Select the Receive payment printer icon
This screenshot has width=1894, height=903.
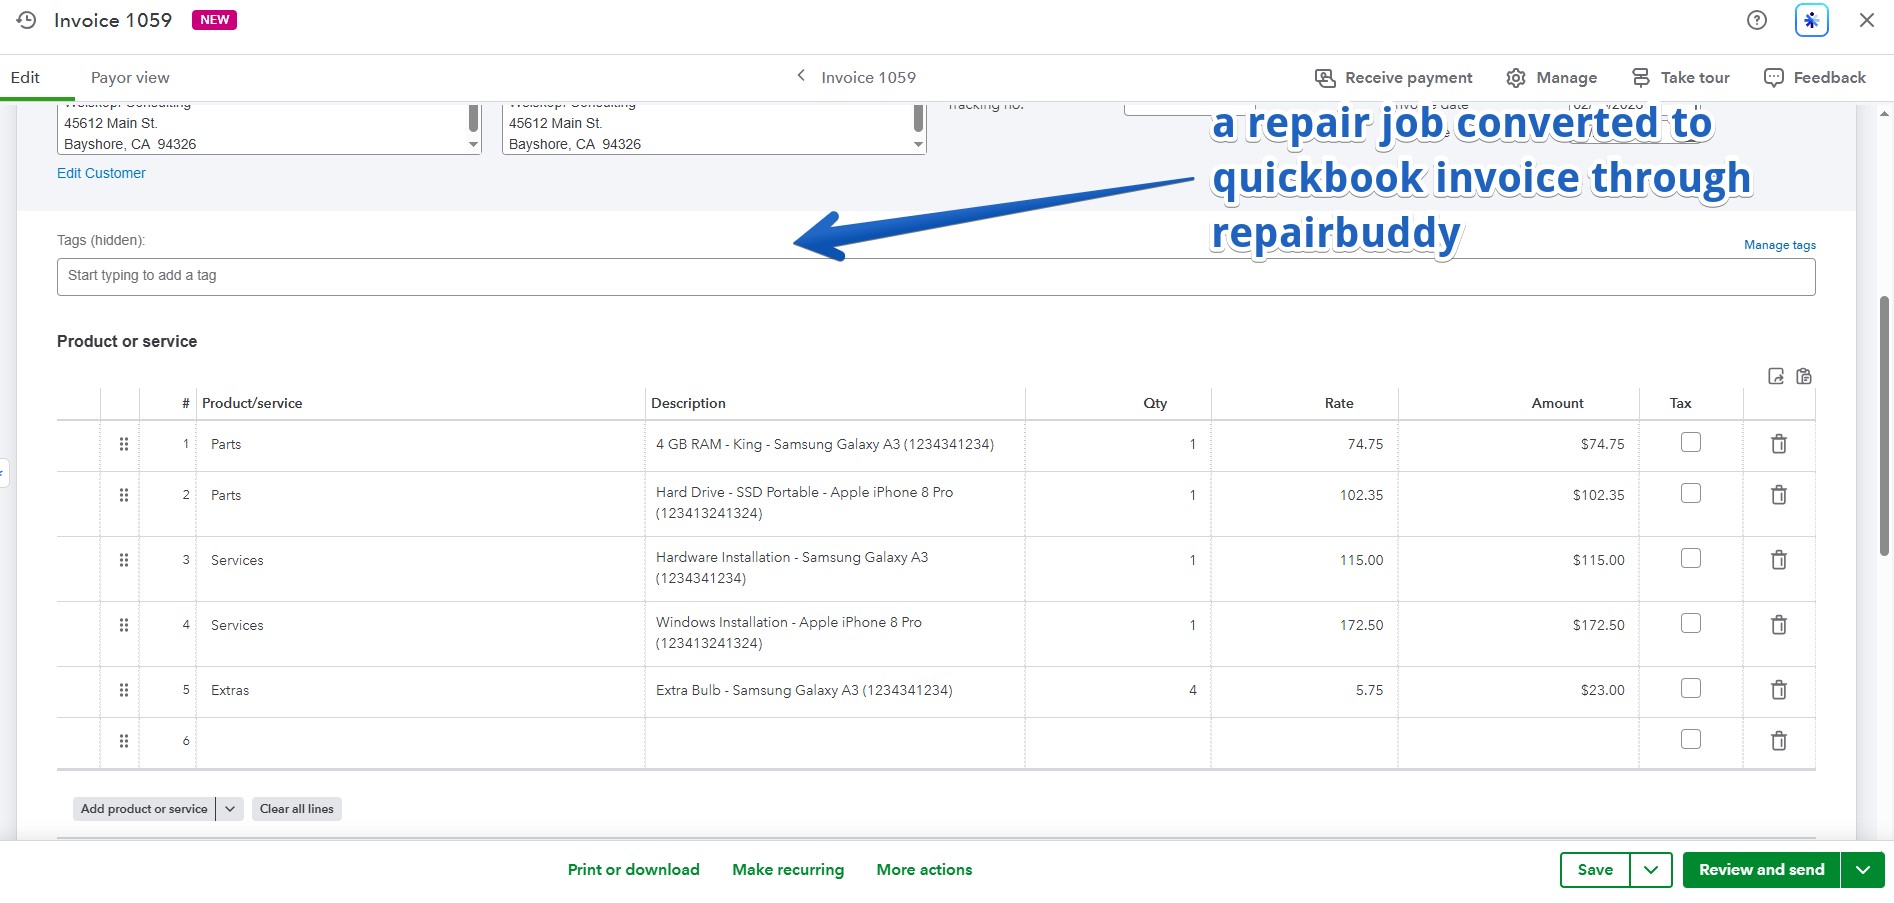click(1324, 77)
